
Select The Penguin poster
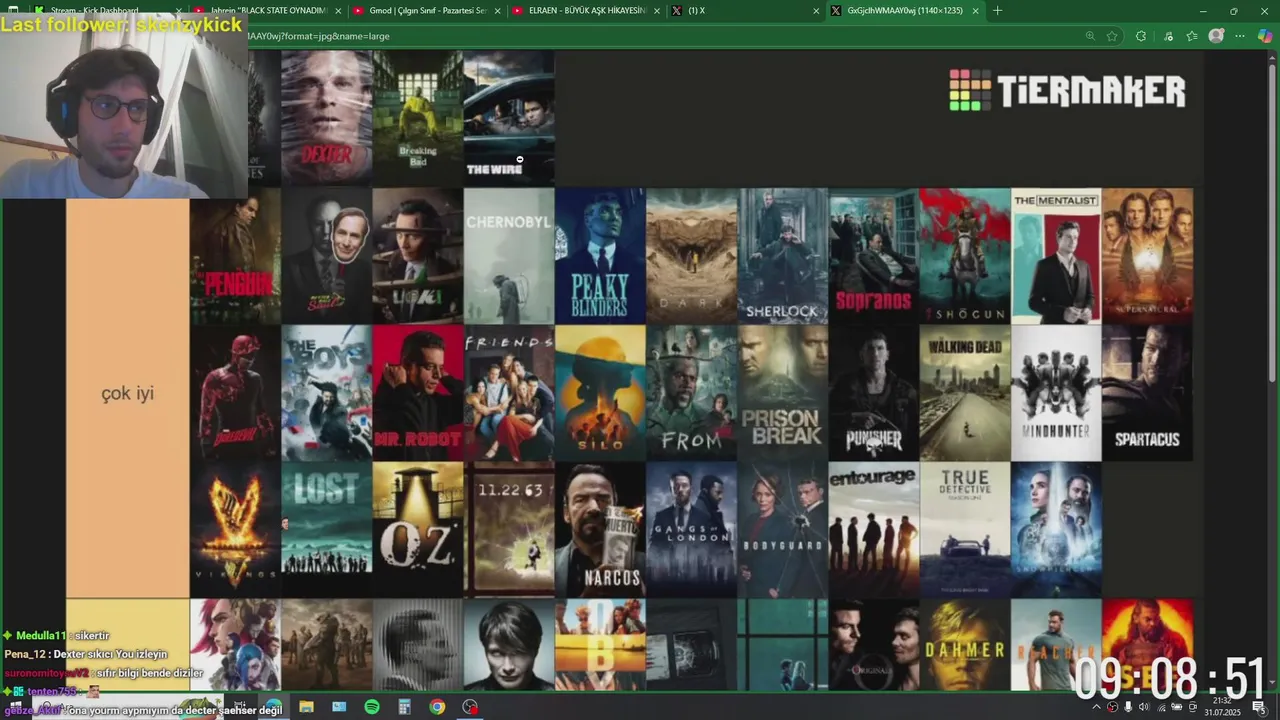(x=235, y=256)
